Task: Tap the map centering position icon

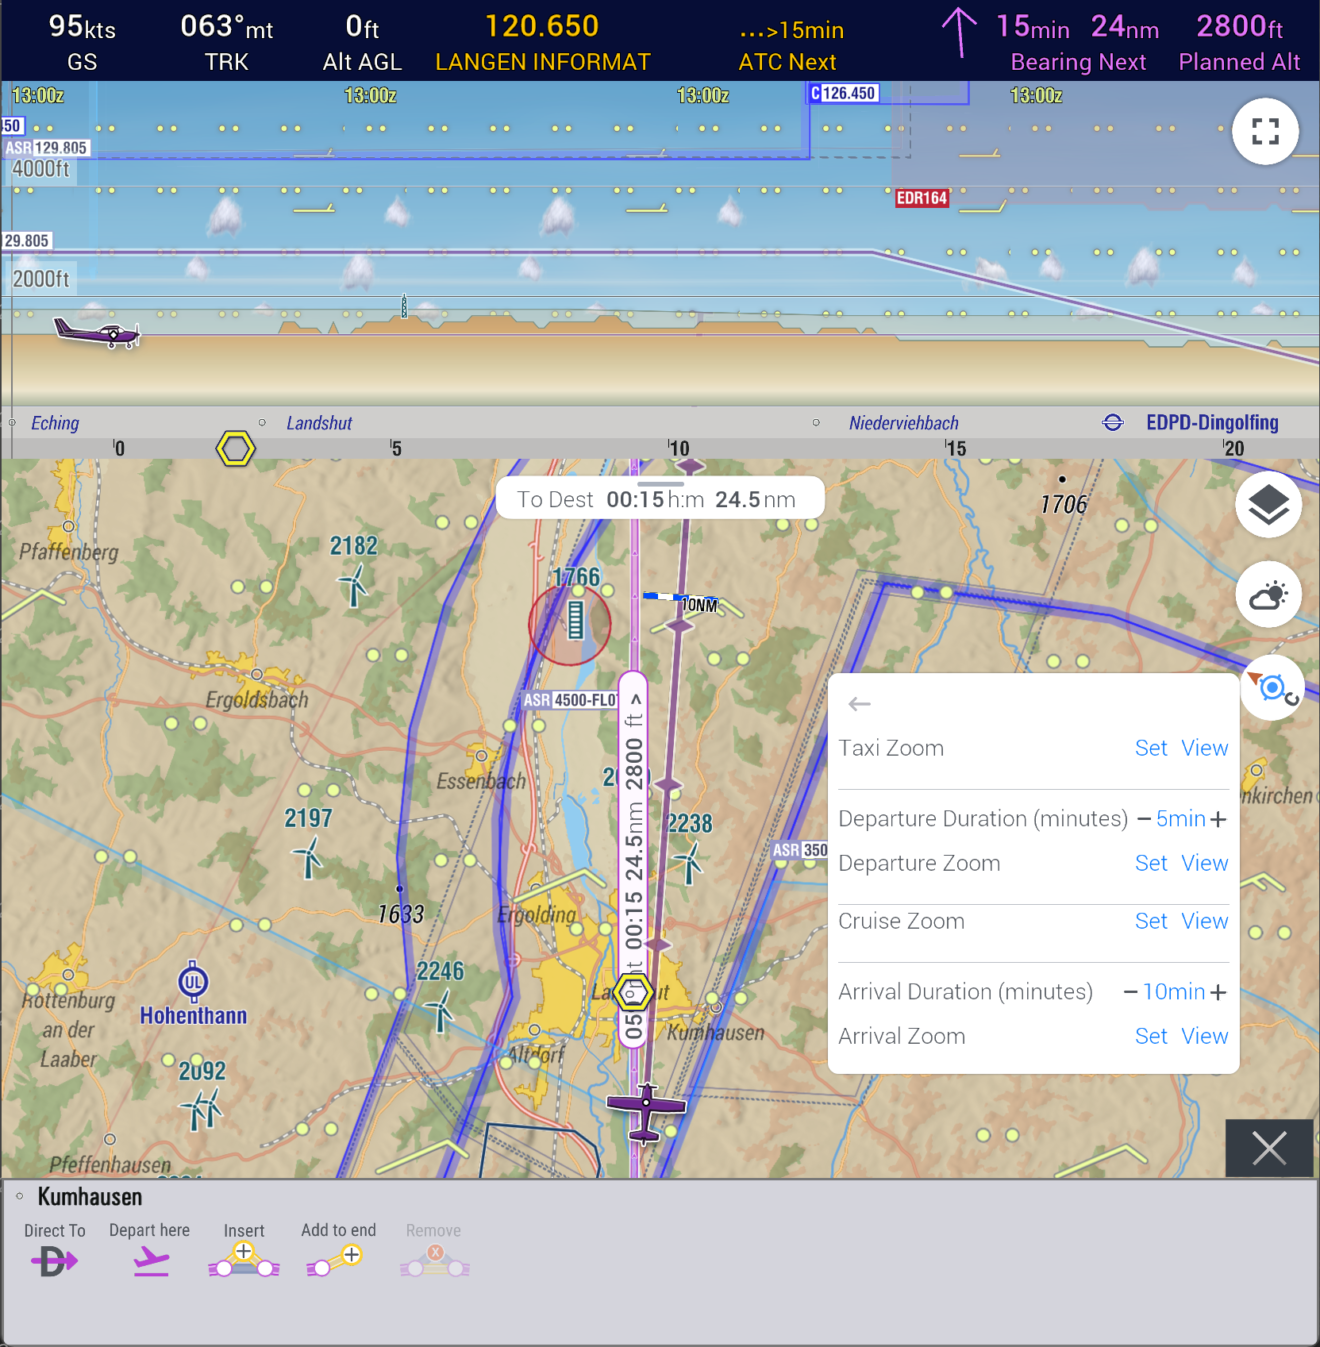Action: (x=1273, y=688)
